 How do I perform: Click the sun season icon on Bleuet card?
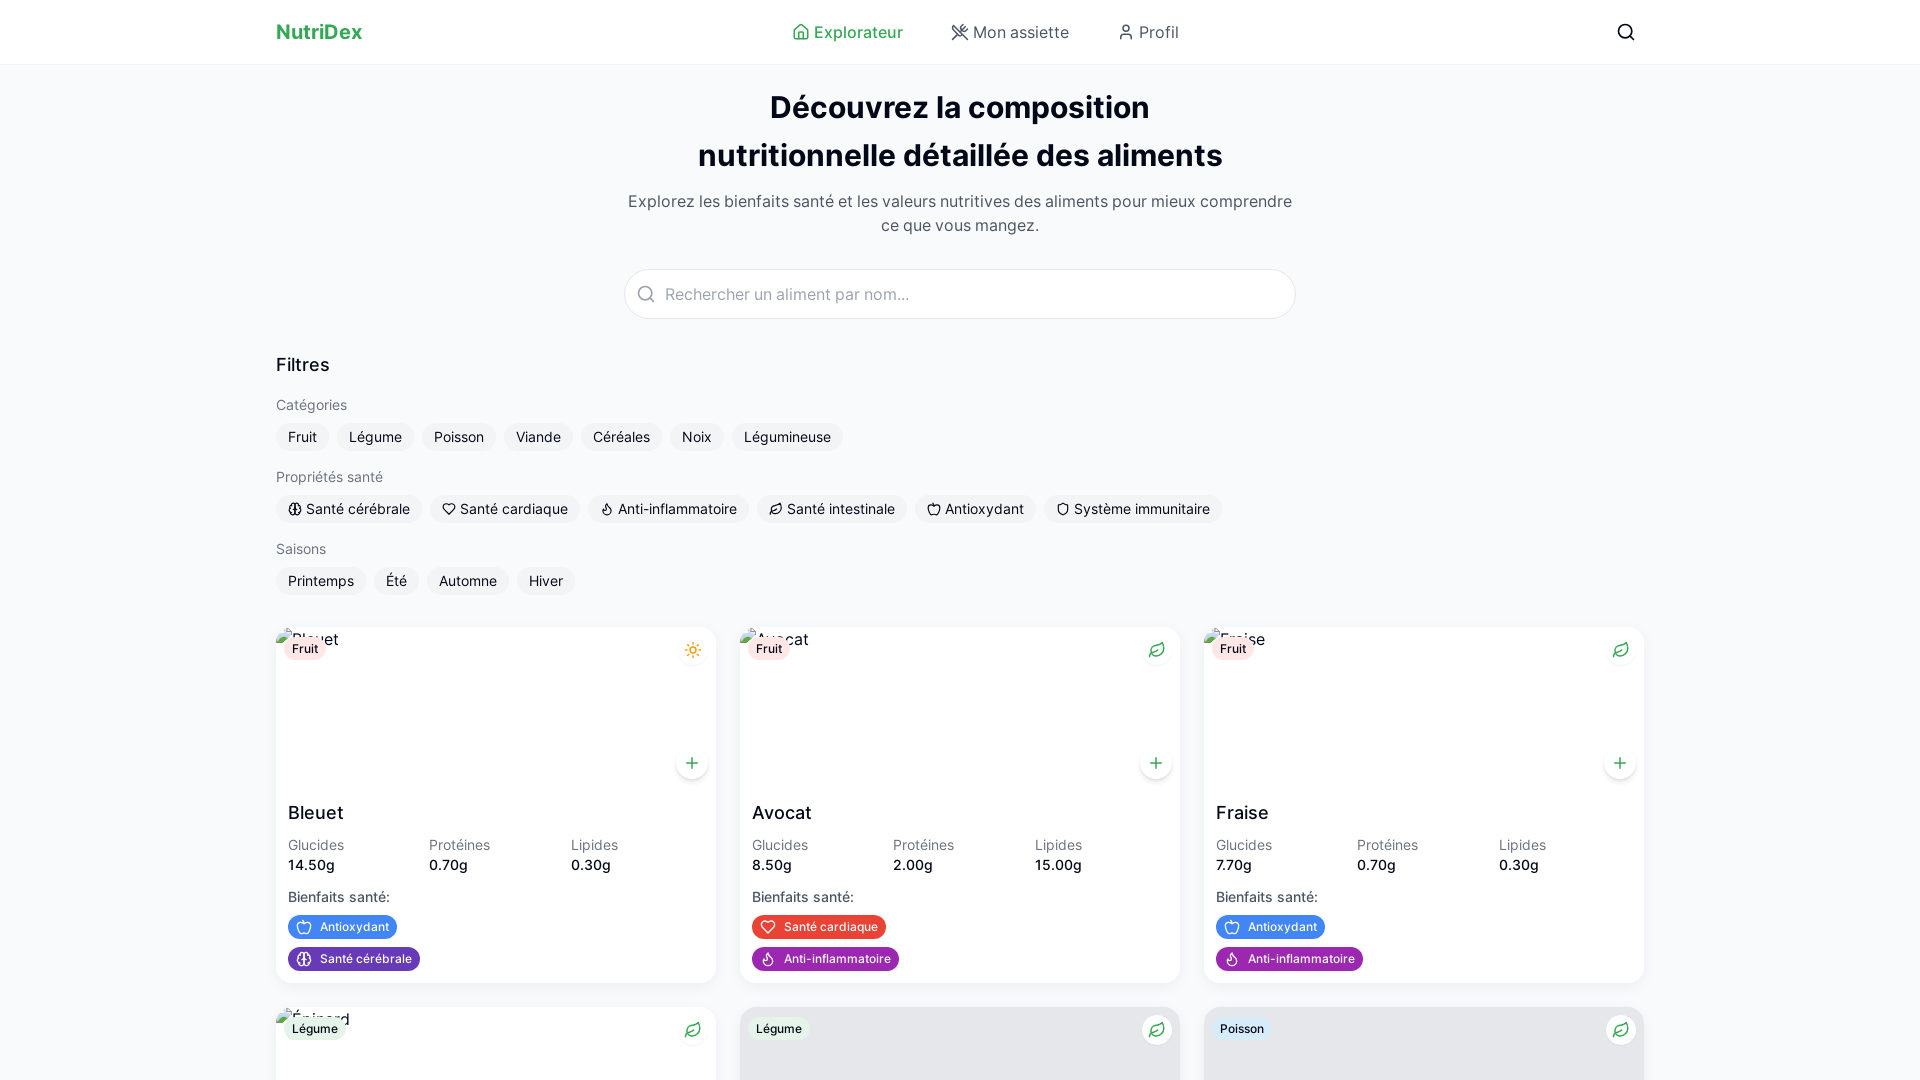[693, 650]
